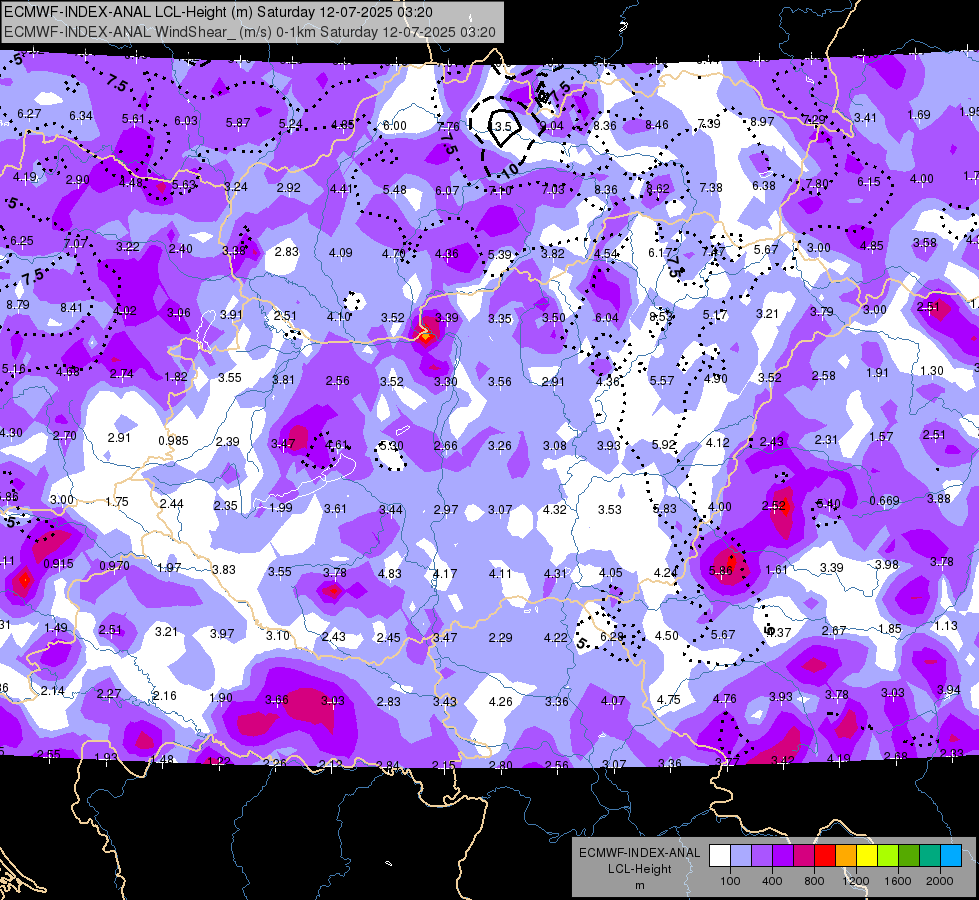
Task: Click the 13.5 contour label
Action: (500, 126)
